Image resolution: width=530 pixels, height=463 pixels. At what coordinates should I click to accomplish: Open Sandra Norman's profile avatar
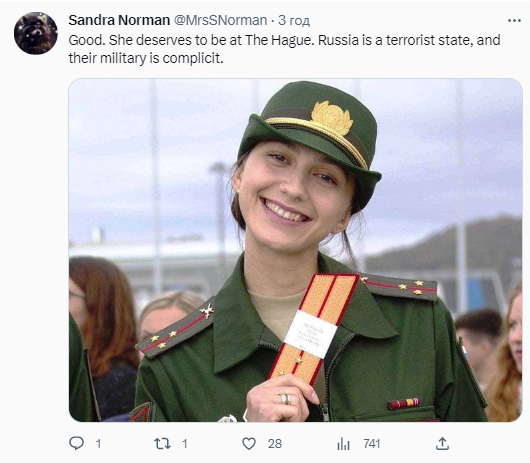tap(36, 33)
